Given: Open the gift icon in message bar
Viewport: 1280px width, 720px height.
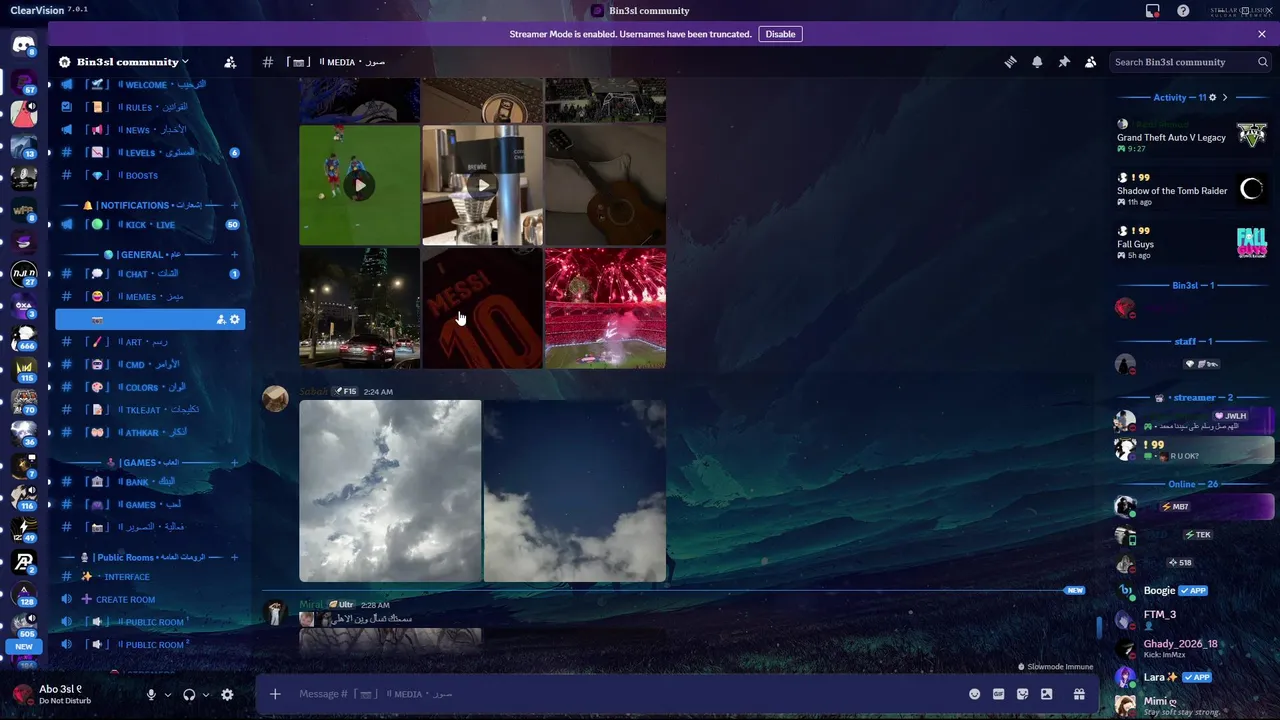Looking at the screenshot, I should tap(1079, 694).
